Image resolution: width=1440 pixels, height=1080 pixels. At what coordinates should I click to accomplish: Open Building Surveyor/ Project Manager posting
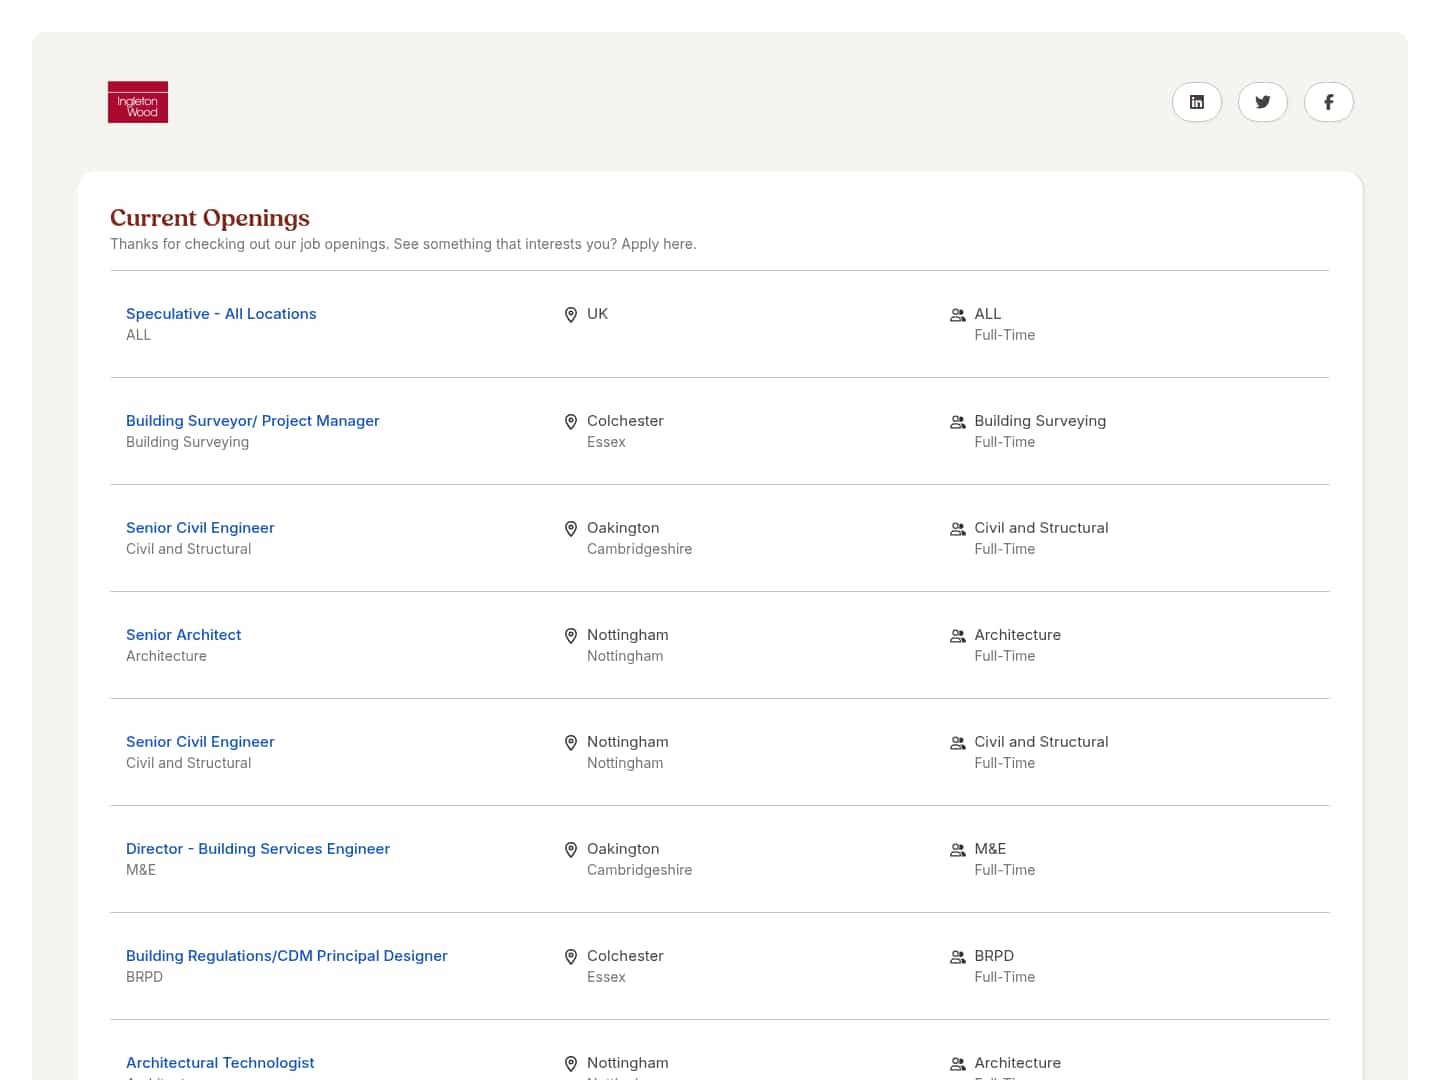tap(252, 421)
